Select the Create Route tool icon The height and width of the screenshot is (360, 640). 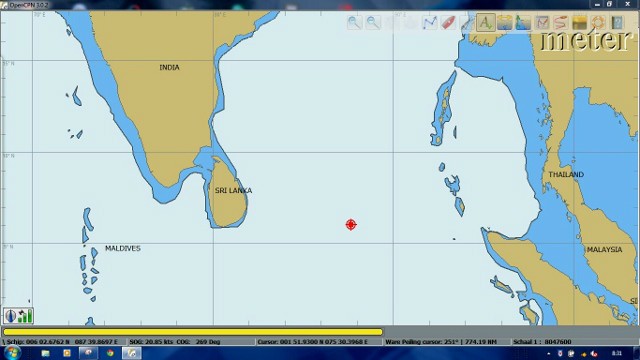point(429,22)
